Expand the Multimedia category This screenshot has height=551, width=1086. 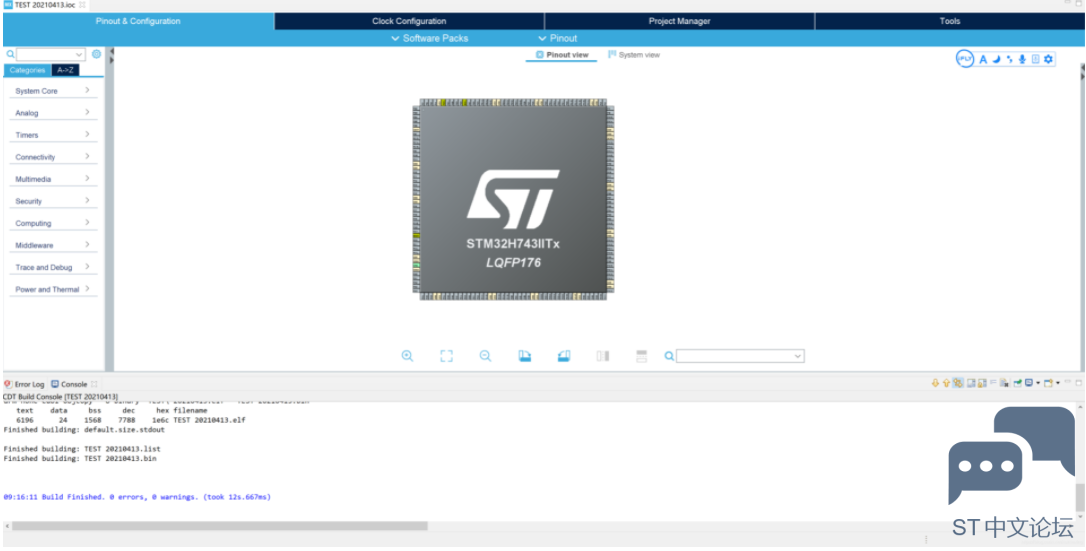tap(53, 179)
